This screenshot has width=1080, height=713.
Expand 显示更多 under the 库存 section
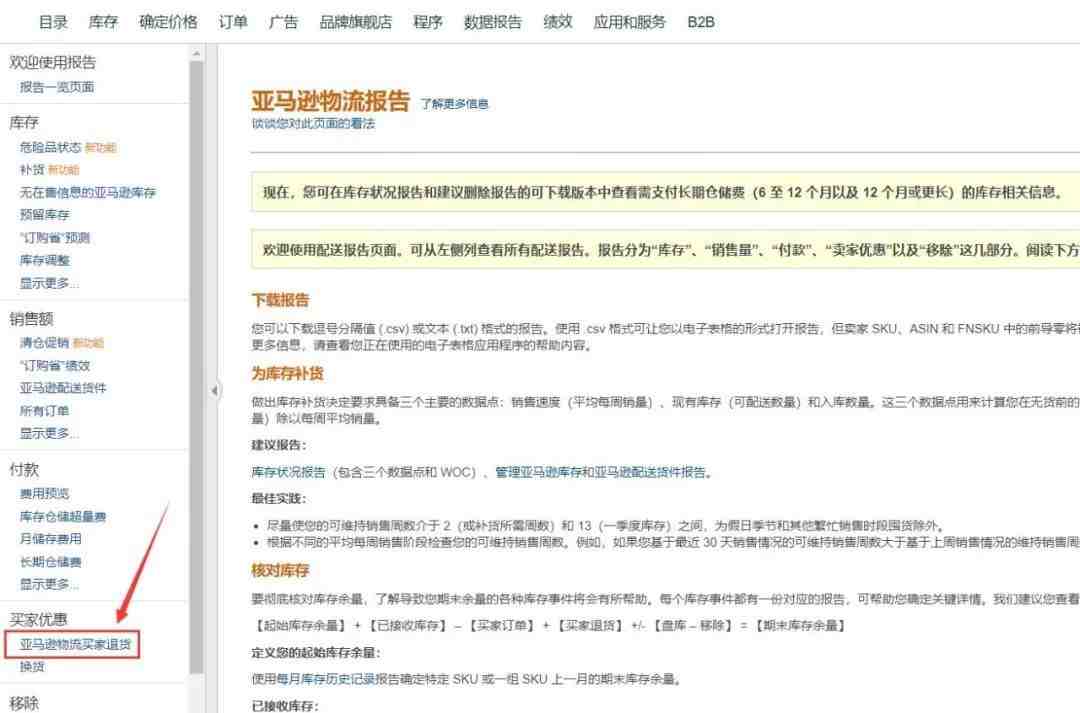click(x=49, y=283)
